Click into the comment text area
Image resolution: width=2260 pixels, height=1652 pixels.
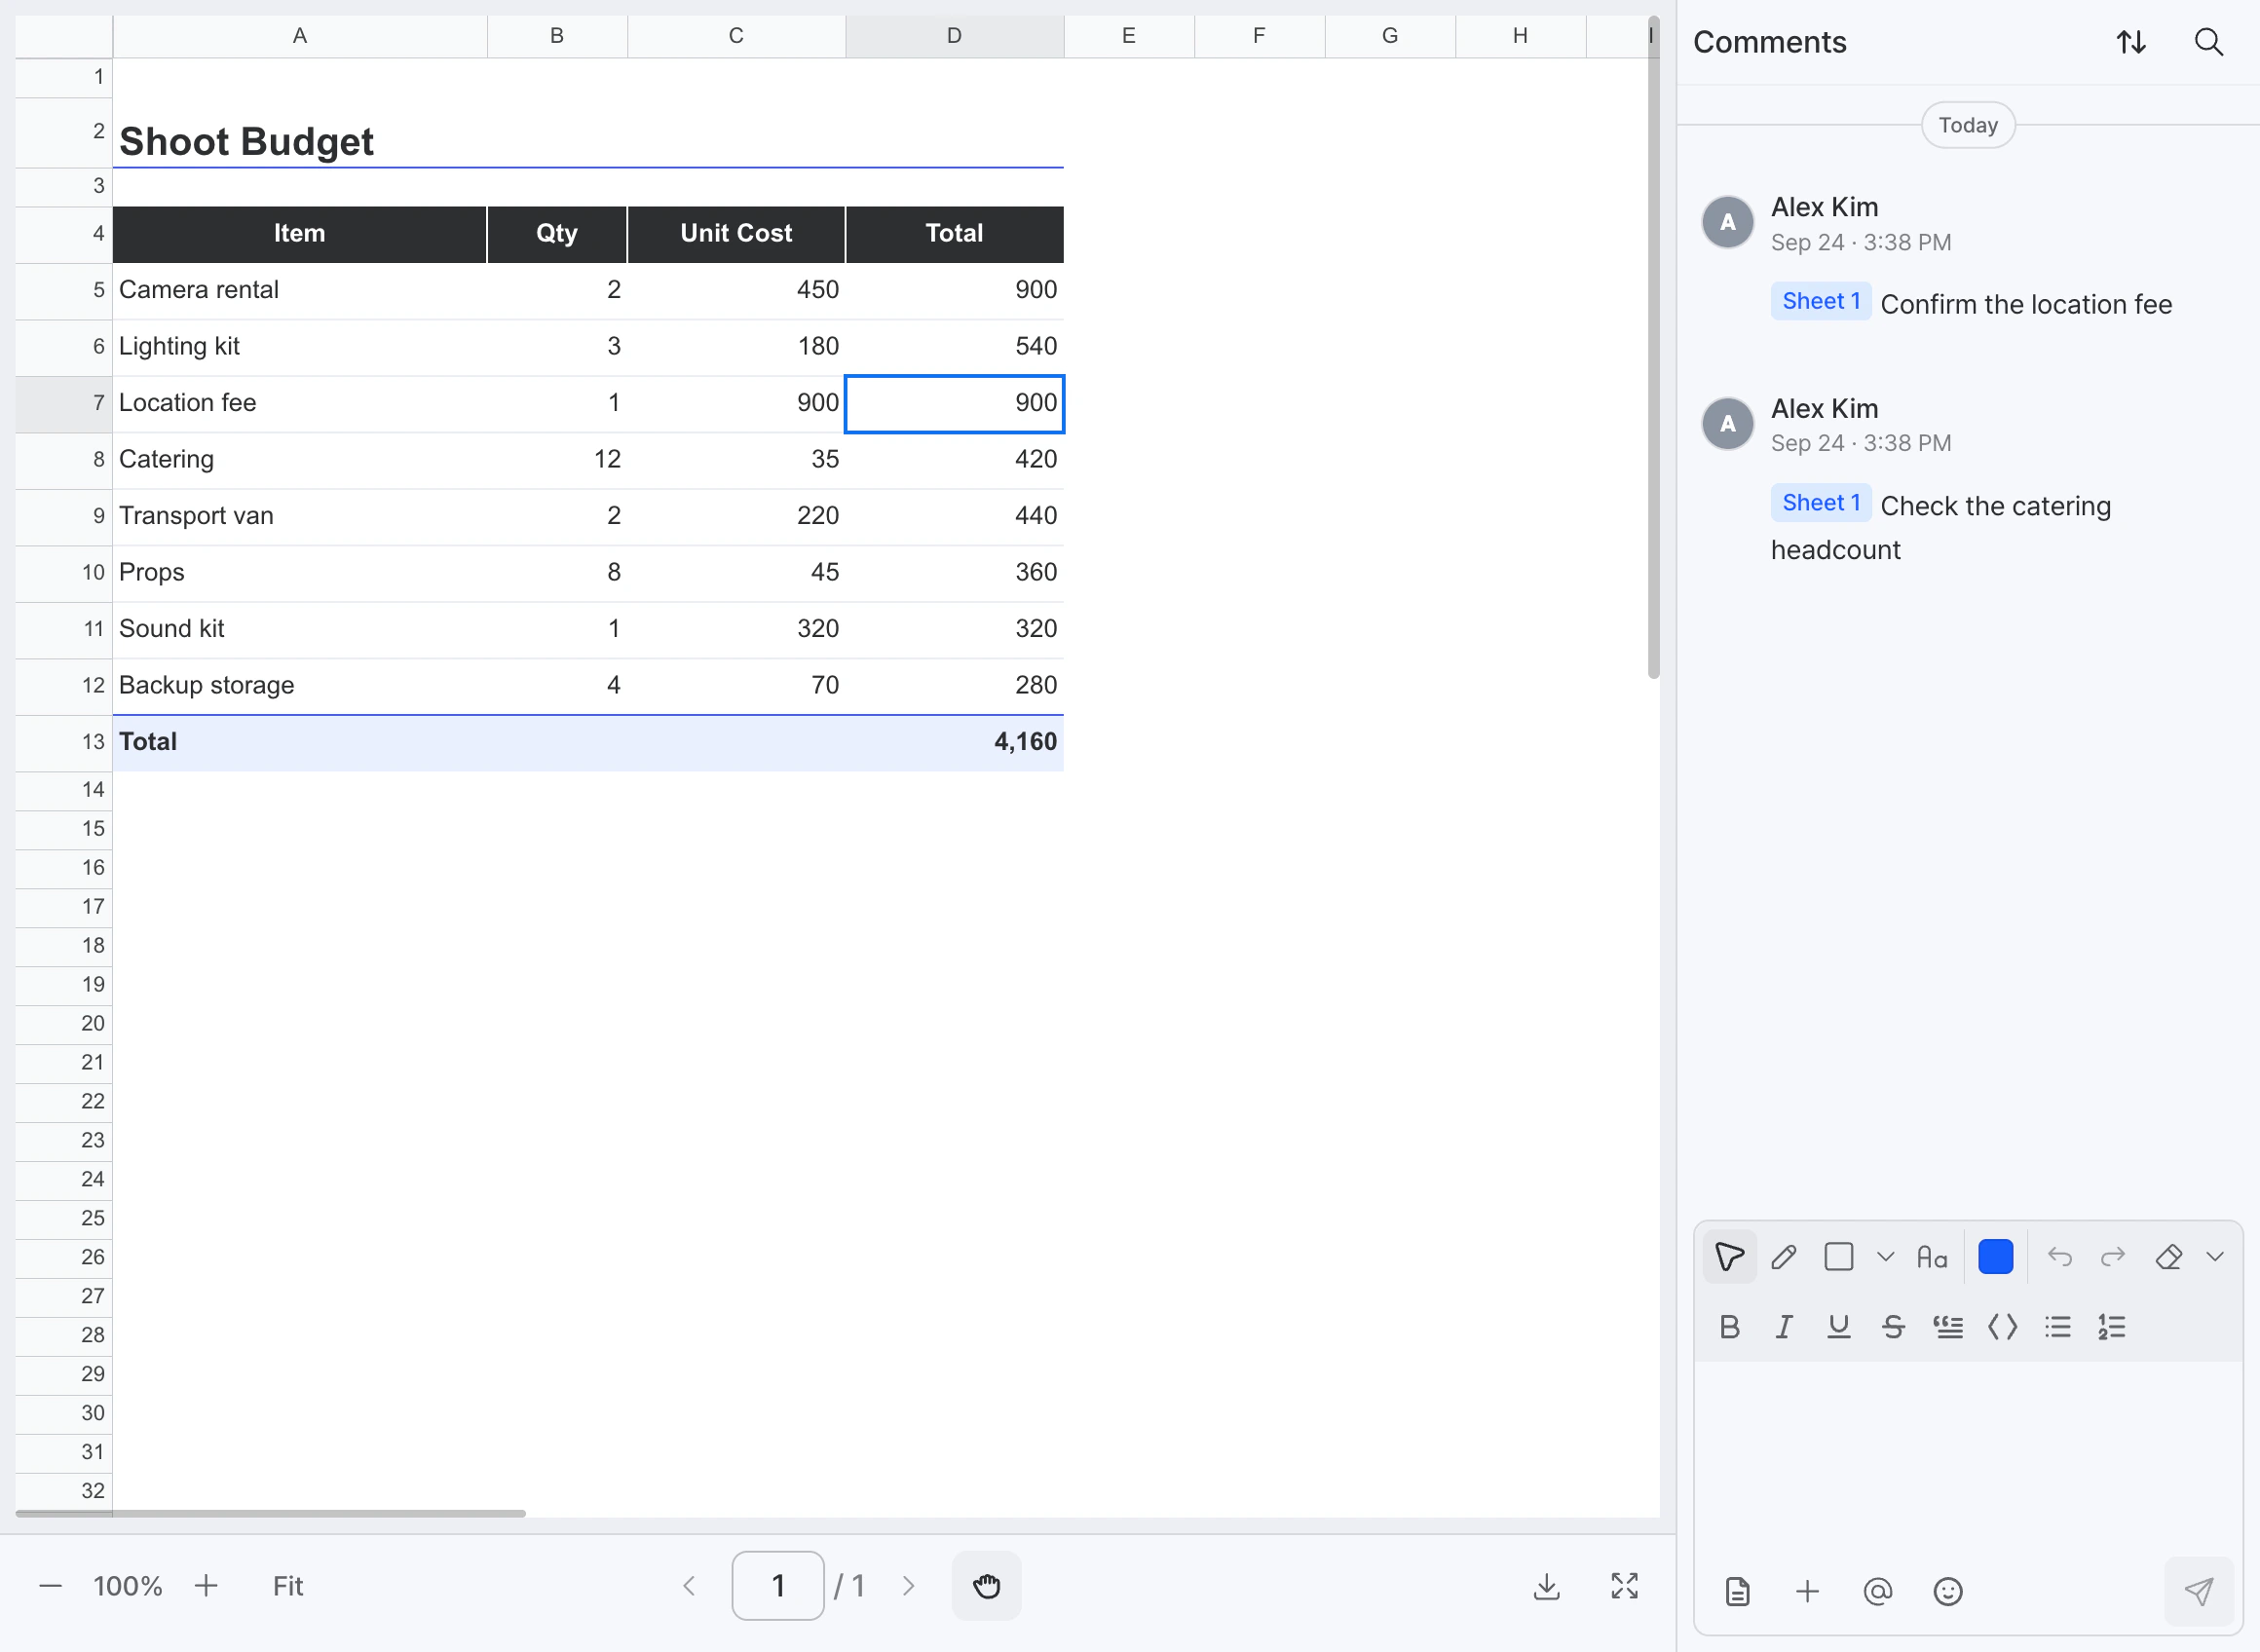point(1968,1455)
